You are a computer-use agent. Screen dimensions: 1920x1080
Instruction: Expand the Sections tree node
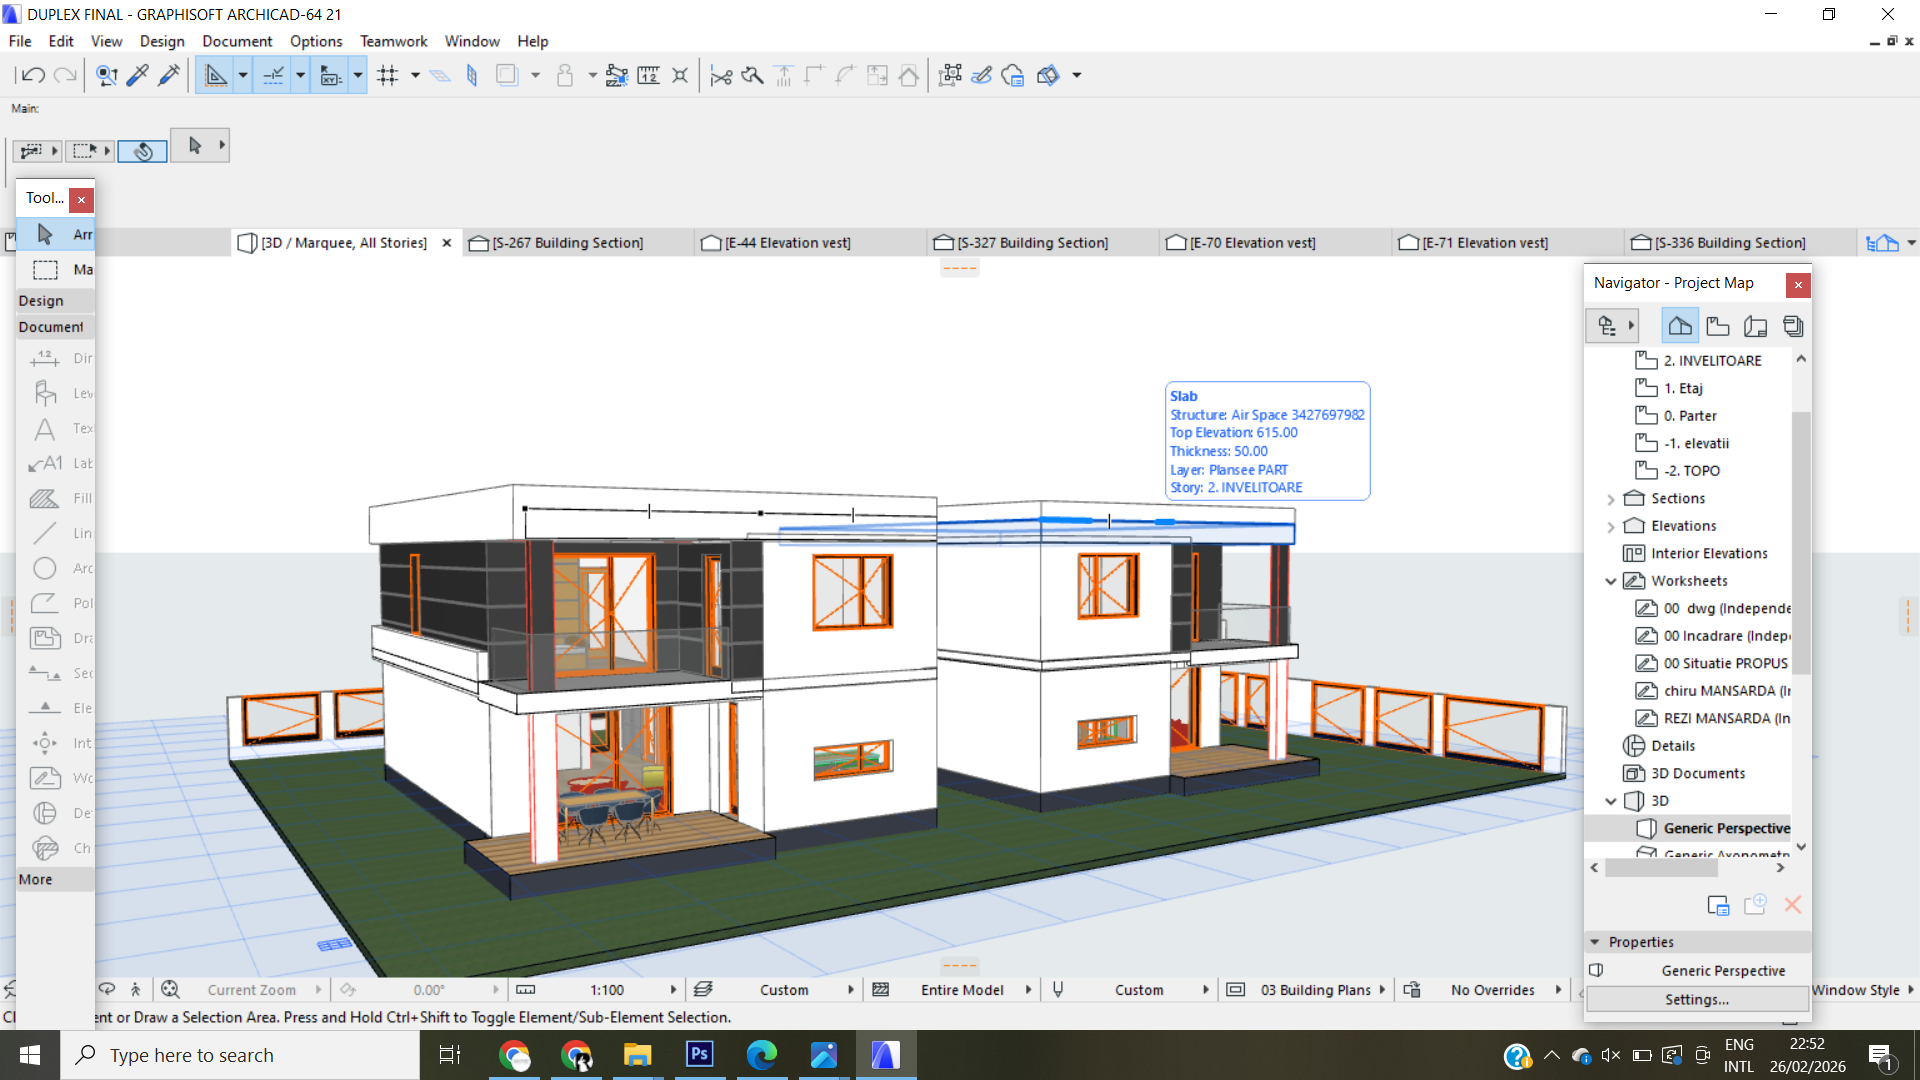pos(1610,498)
